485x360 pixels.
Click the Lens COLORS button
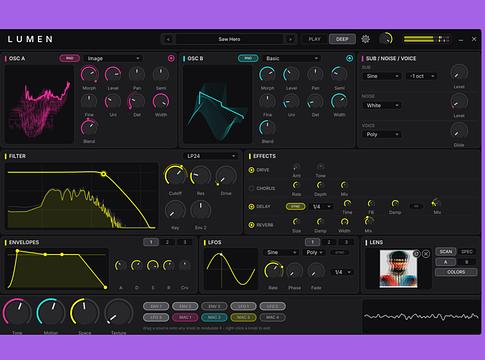[x=456, y=272]
